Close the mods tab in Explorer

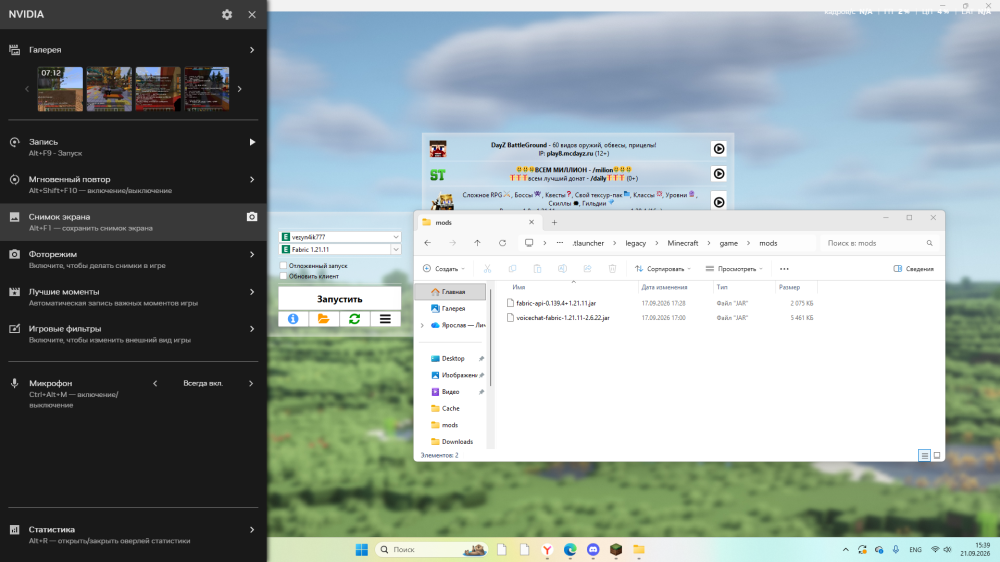click(x=531, y=222)
